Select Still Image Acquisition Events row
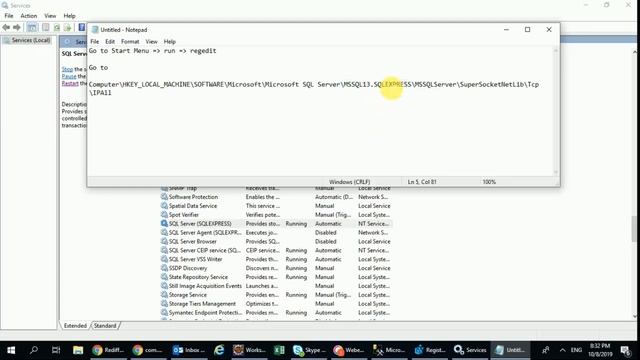Viewport: 640px width, 360px height. pos(276,286)
